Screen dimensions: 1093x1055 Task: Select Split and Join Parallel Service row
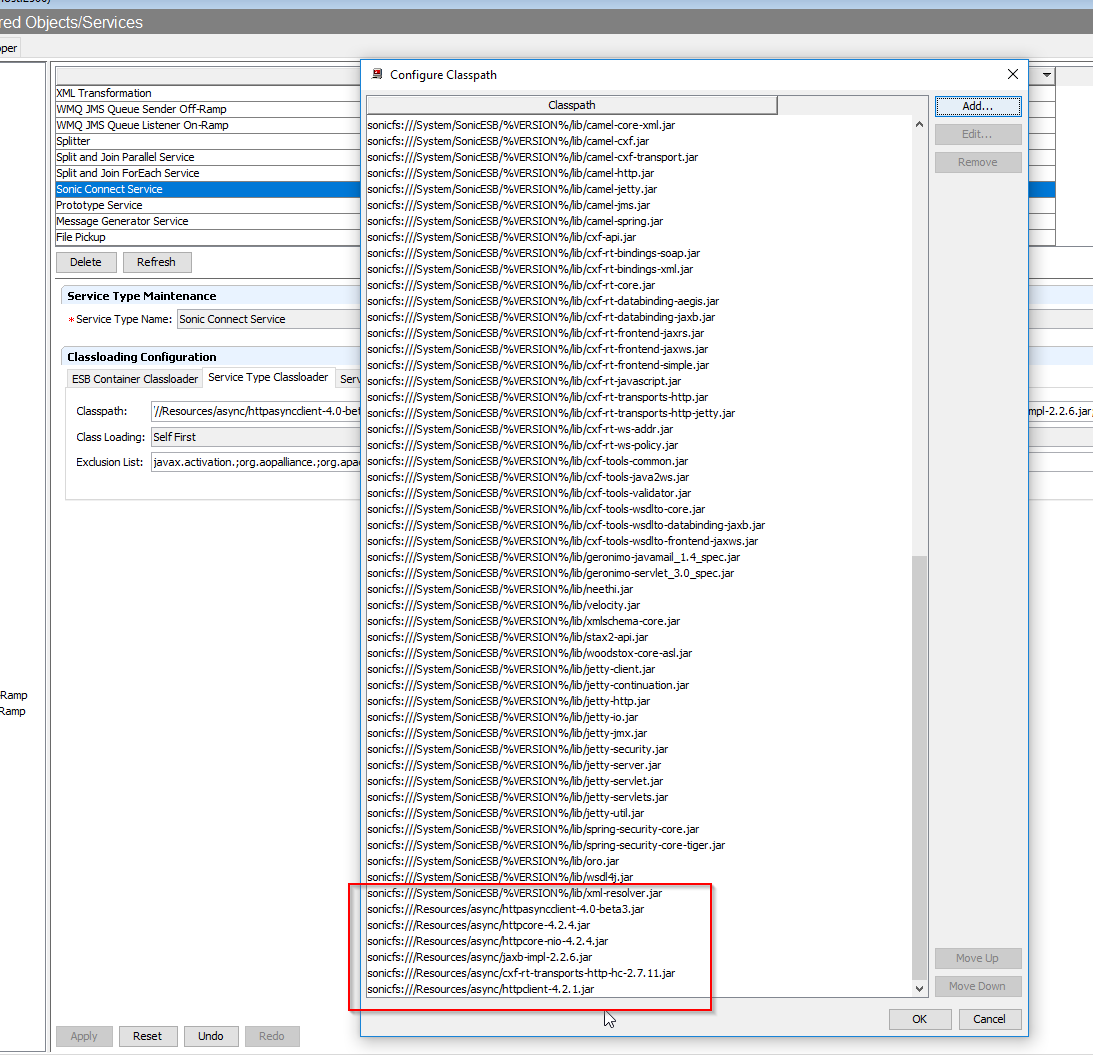(x=208, y=157)
